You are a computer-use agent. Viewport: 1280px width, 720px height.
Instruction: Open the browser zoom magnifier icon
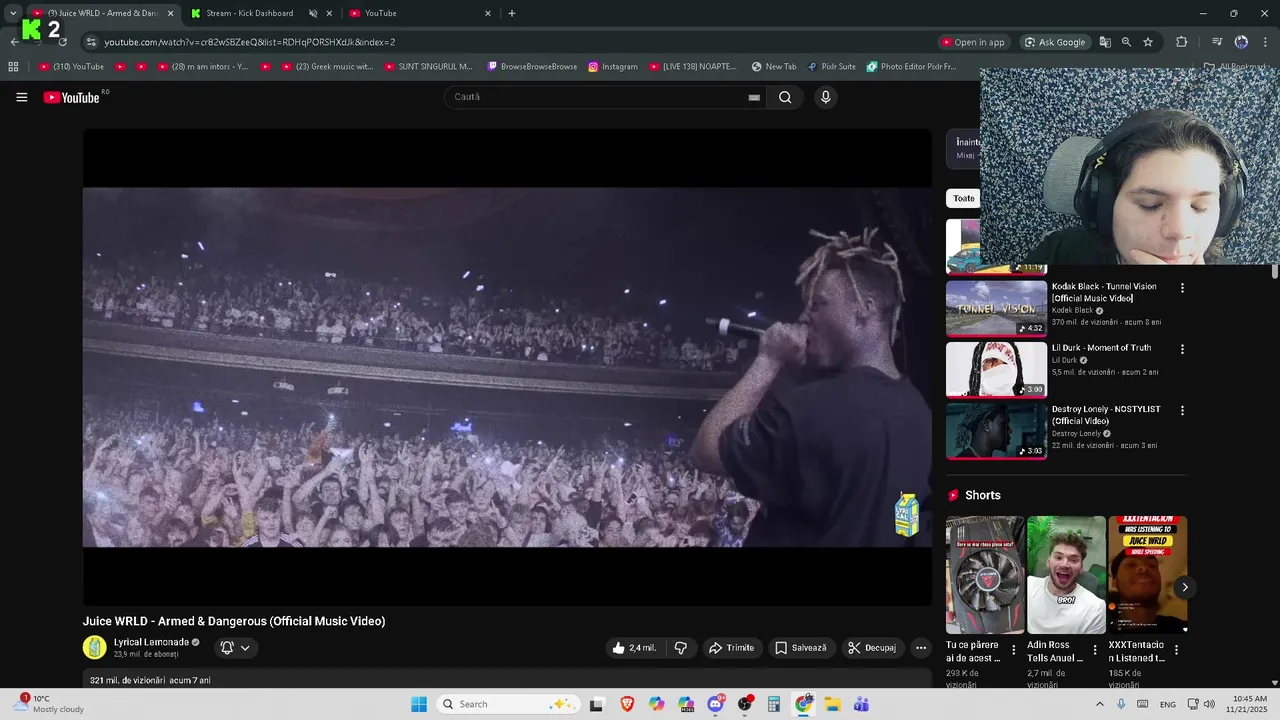click(1126, 42)
